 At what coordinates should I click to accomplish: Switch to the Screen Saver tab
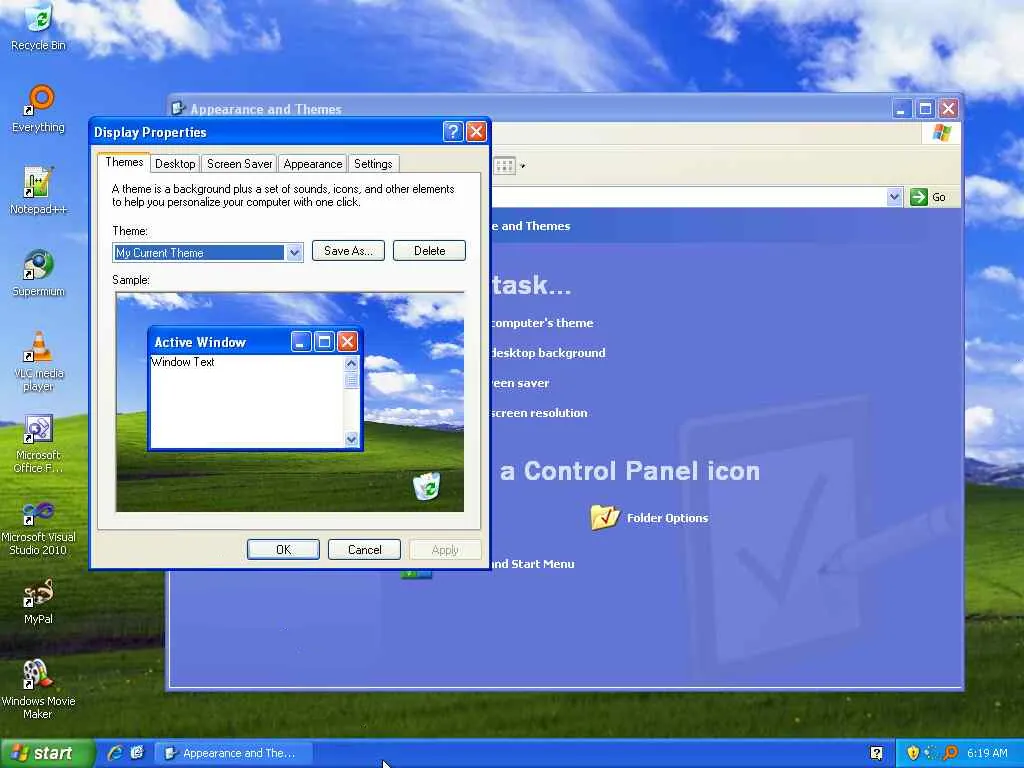[x=239, y=164]
